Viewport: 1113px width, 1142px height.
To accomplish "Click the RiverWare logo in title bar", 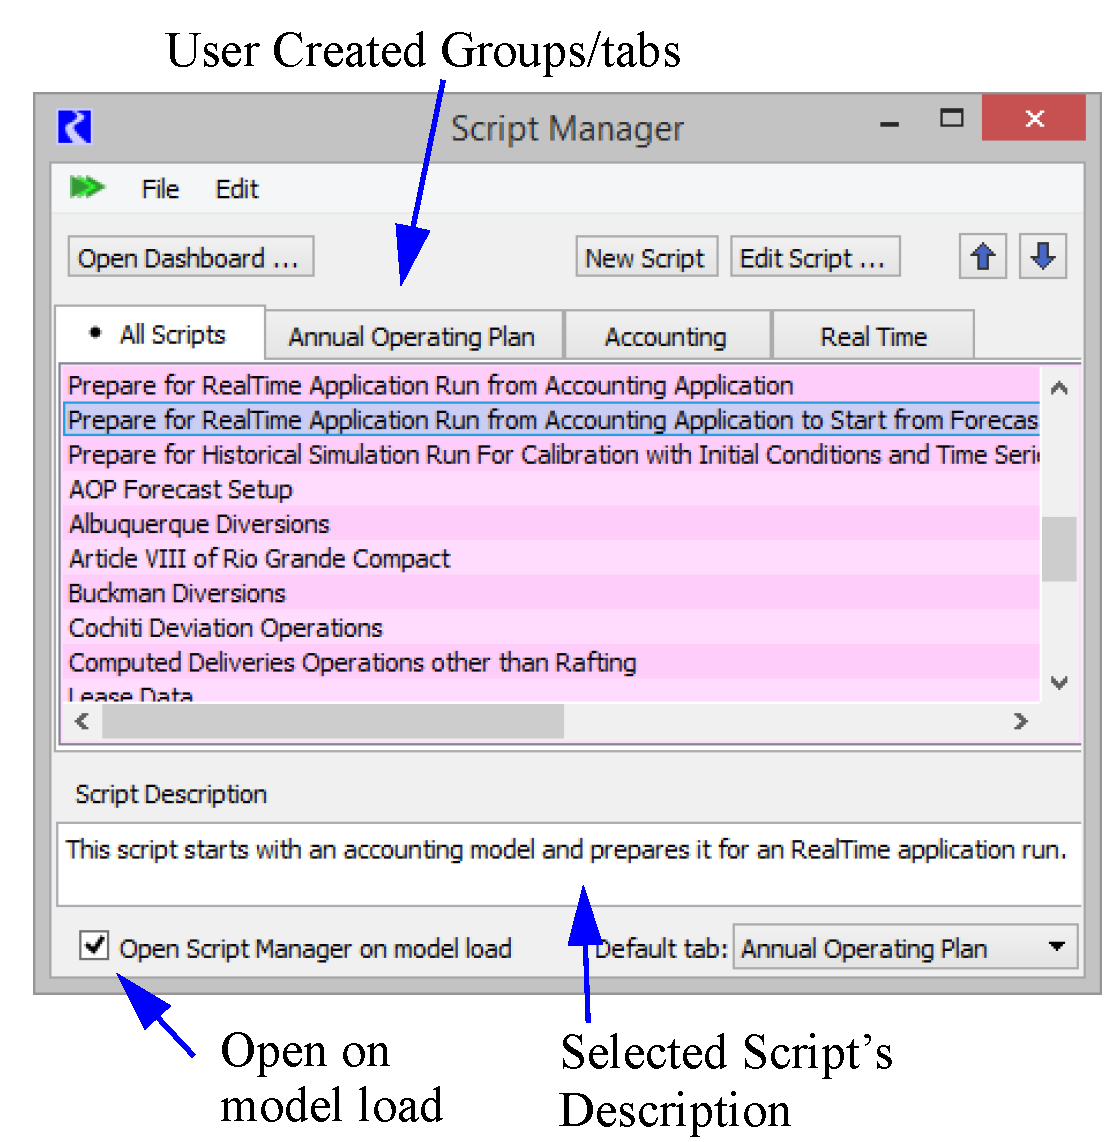I will pos(75,127).
